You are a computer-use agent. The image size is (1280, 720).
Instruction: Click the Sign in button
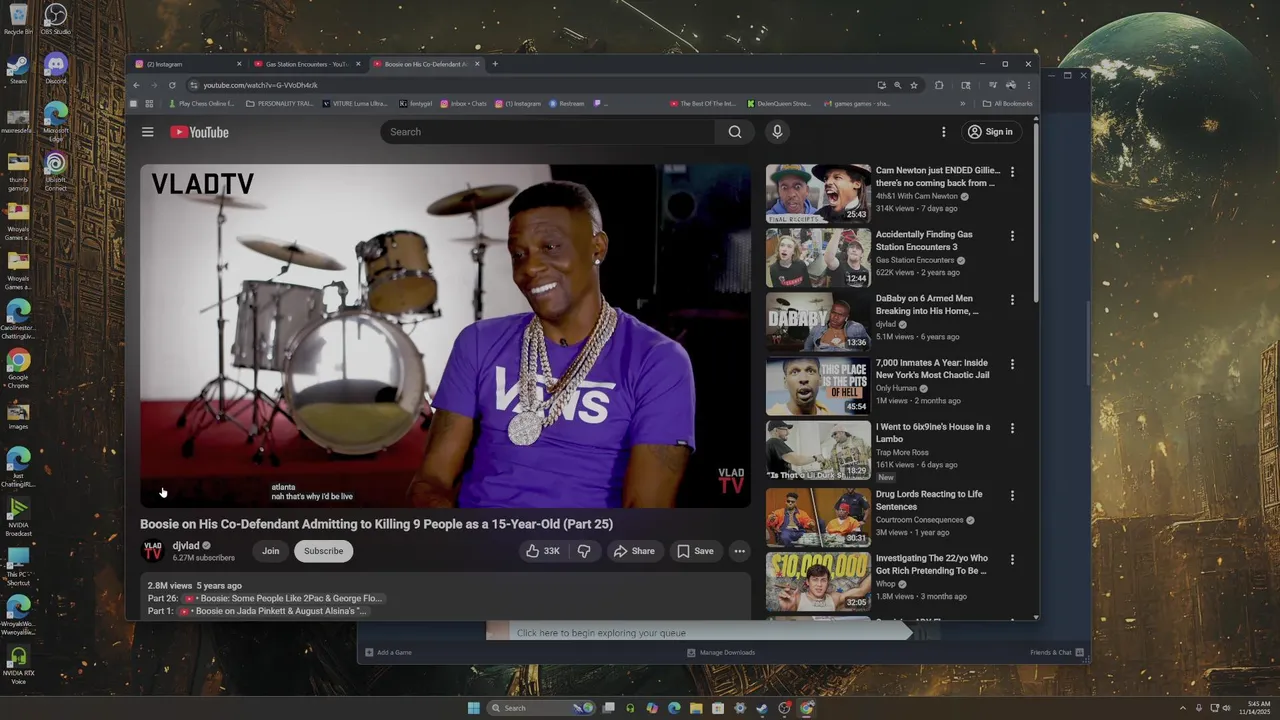992,132
